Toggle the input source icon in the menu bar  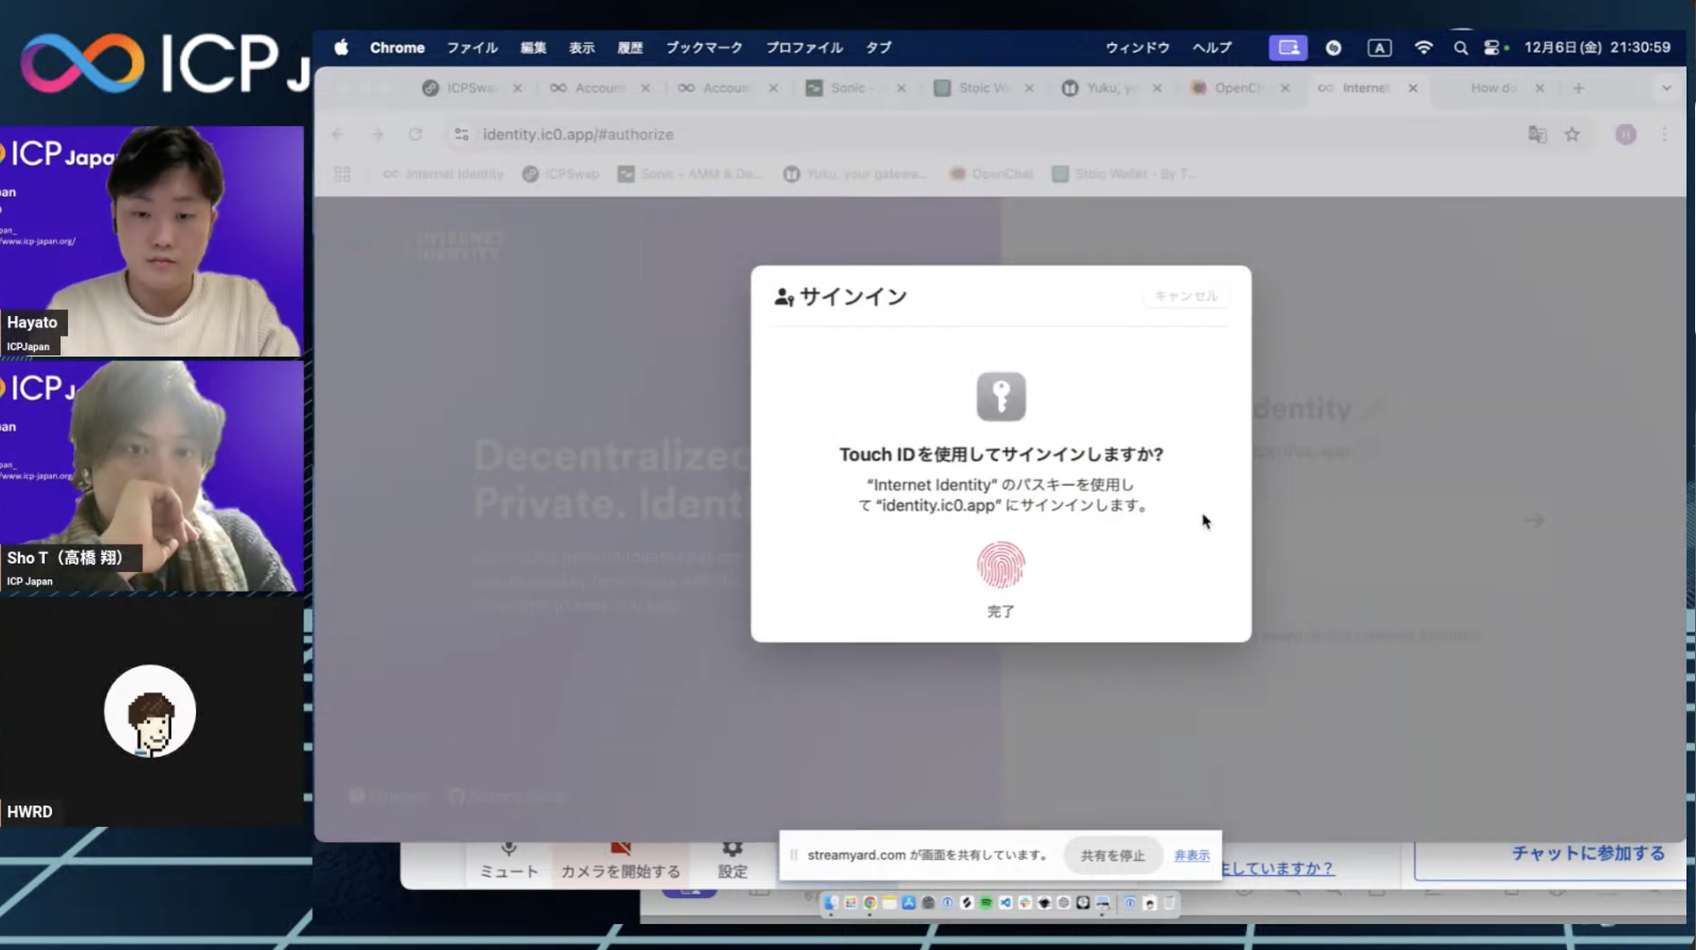point(1379,47)
